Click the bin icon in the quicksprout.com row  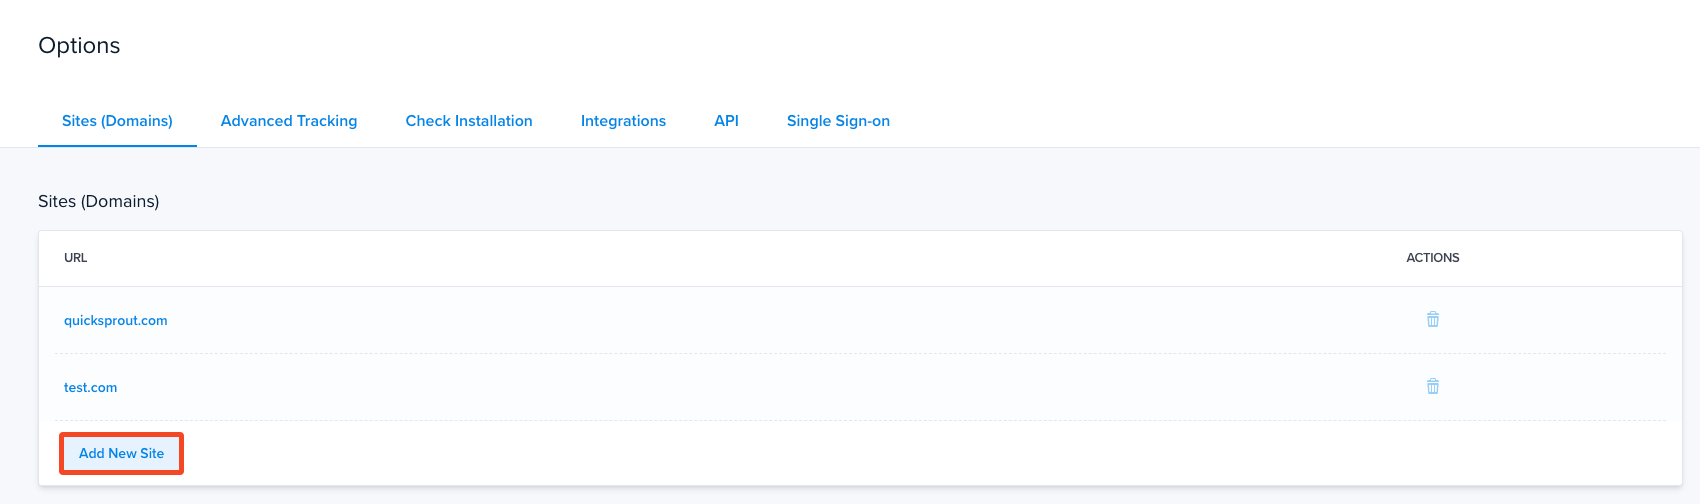(x=1432, y=320)
